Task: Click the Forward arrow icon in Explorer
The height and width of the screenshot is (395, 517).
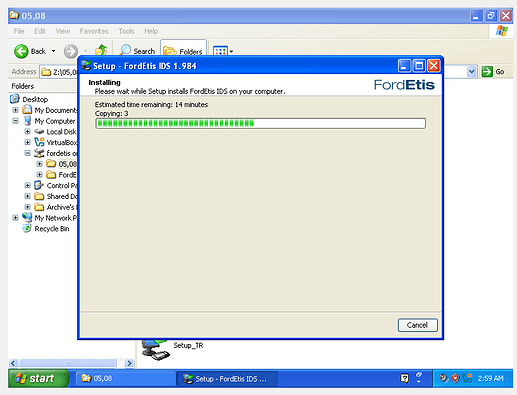Action: click(x=71, y=51)
